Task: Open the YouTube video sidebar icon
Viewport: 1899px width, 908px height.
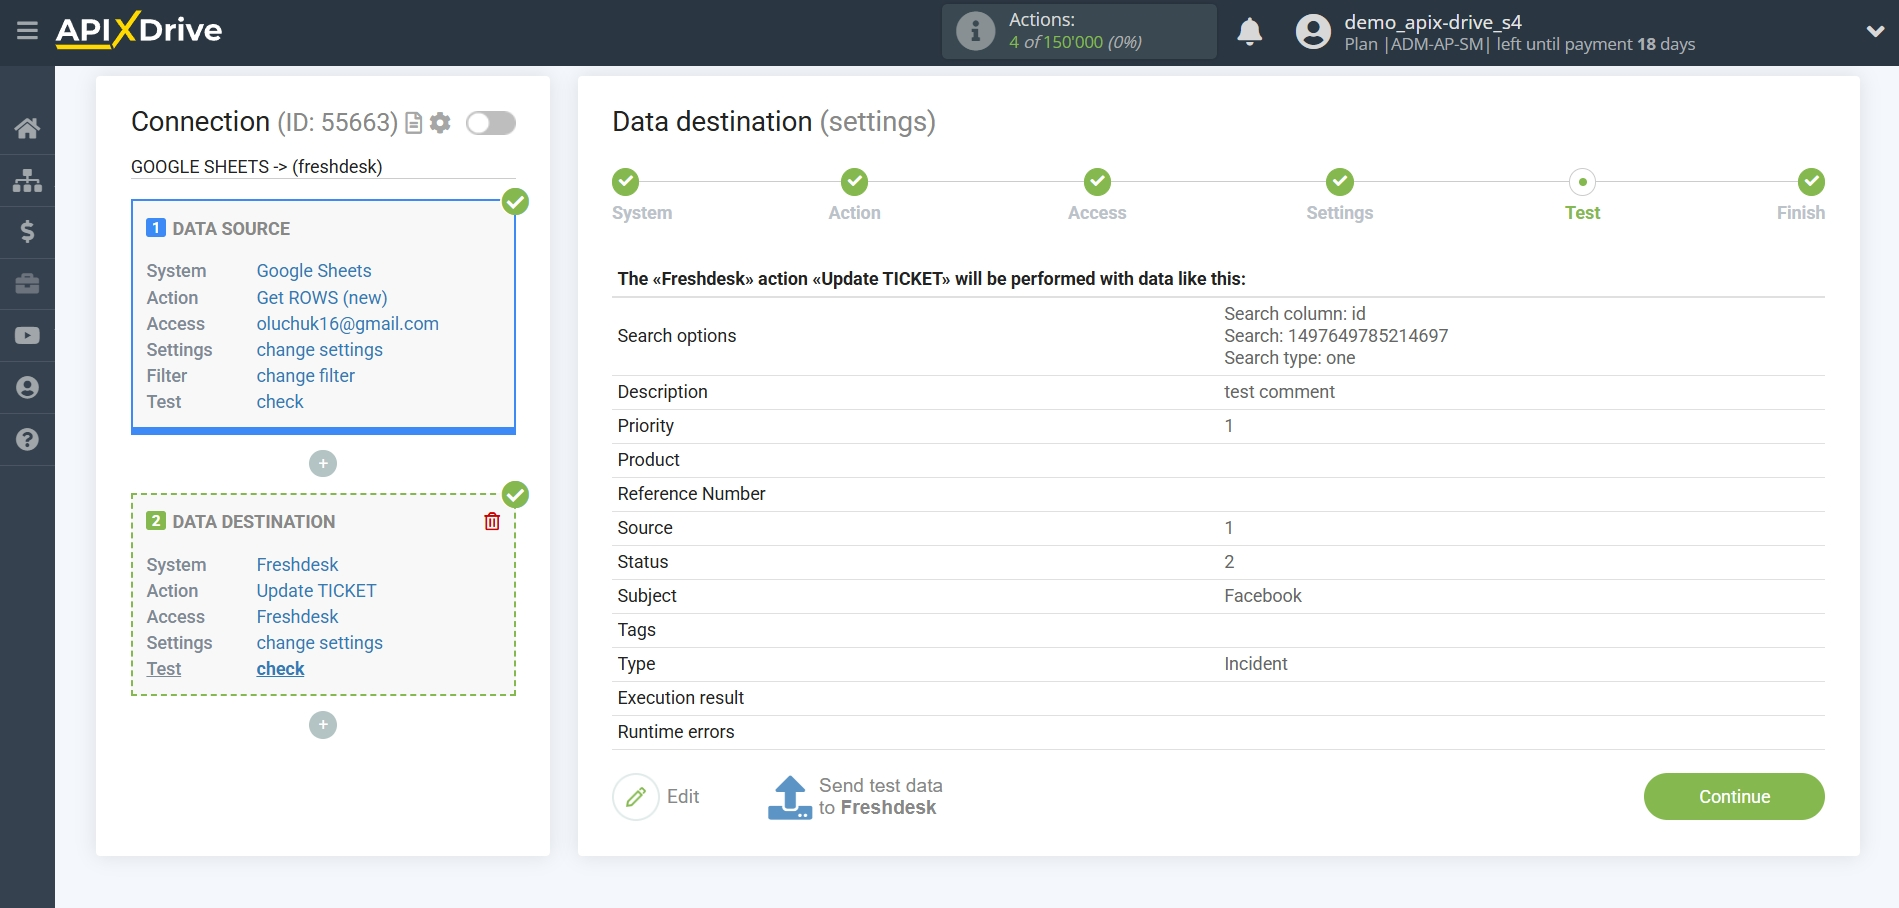Action: coord(27,336)
